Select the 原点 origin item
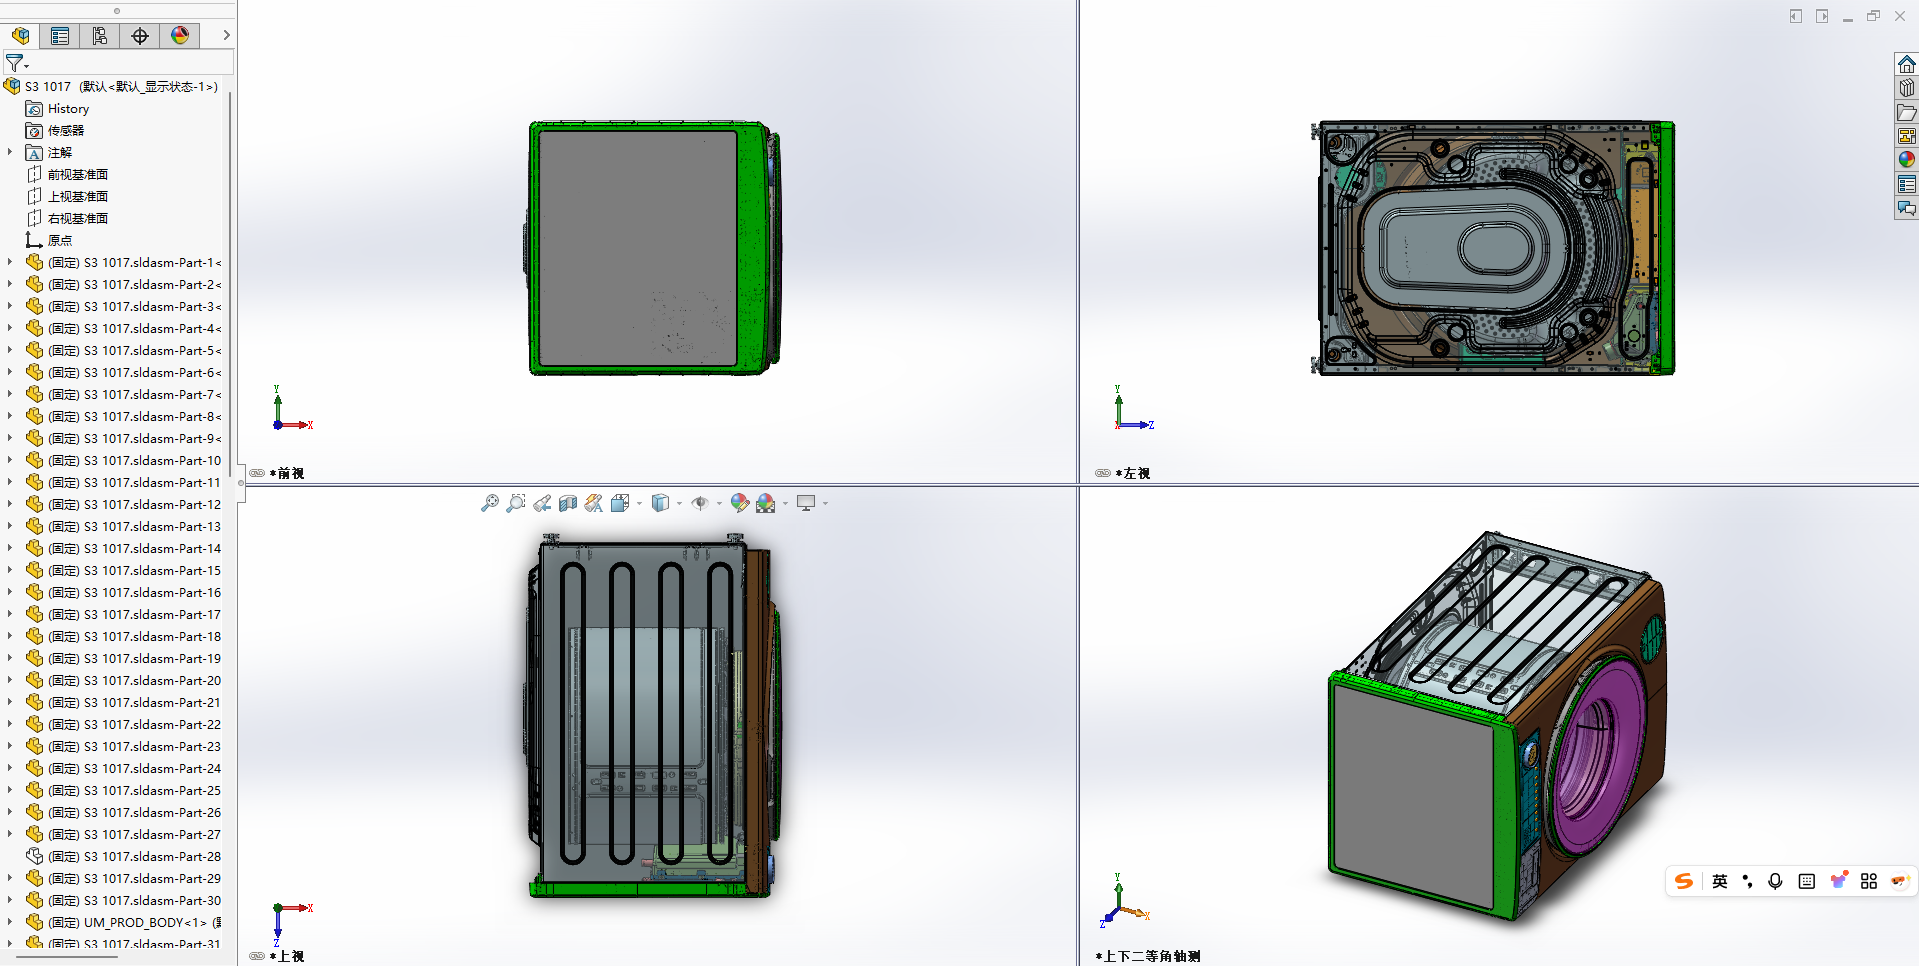This screenshot has height=966, width=1919. pyautogui.click(x=49, y=240)
